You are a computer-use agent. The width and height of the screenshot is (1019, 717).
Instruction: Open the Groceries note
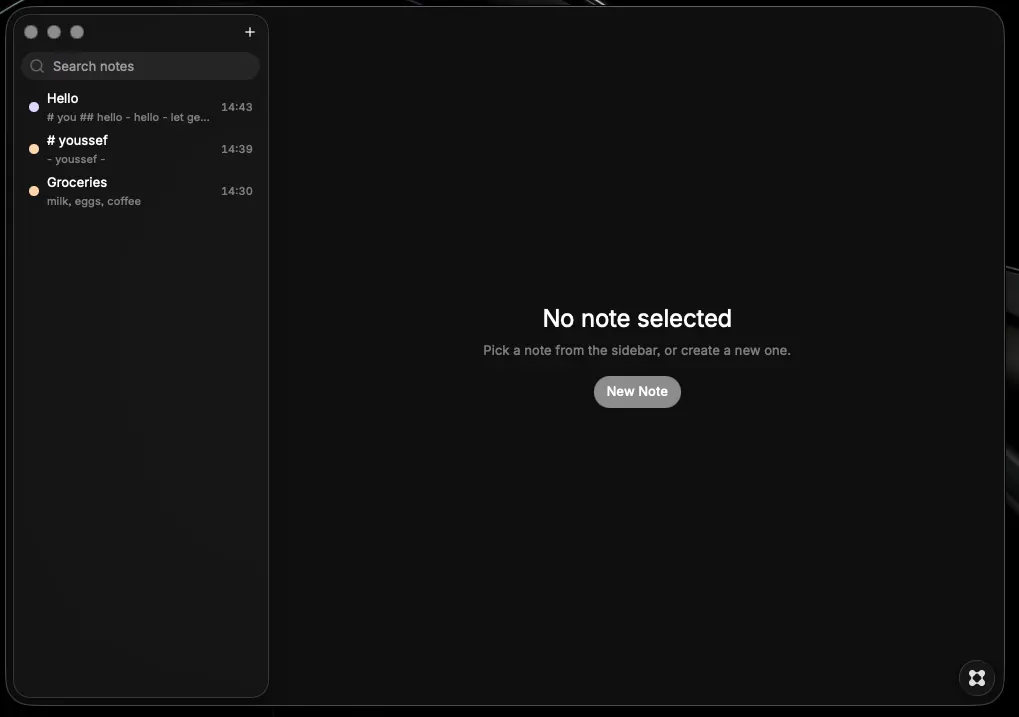141,191
